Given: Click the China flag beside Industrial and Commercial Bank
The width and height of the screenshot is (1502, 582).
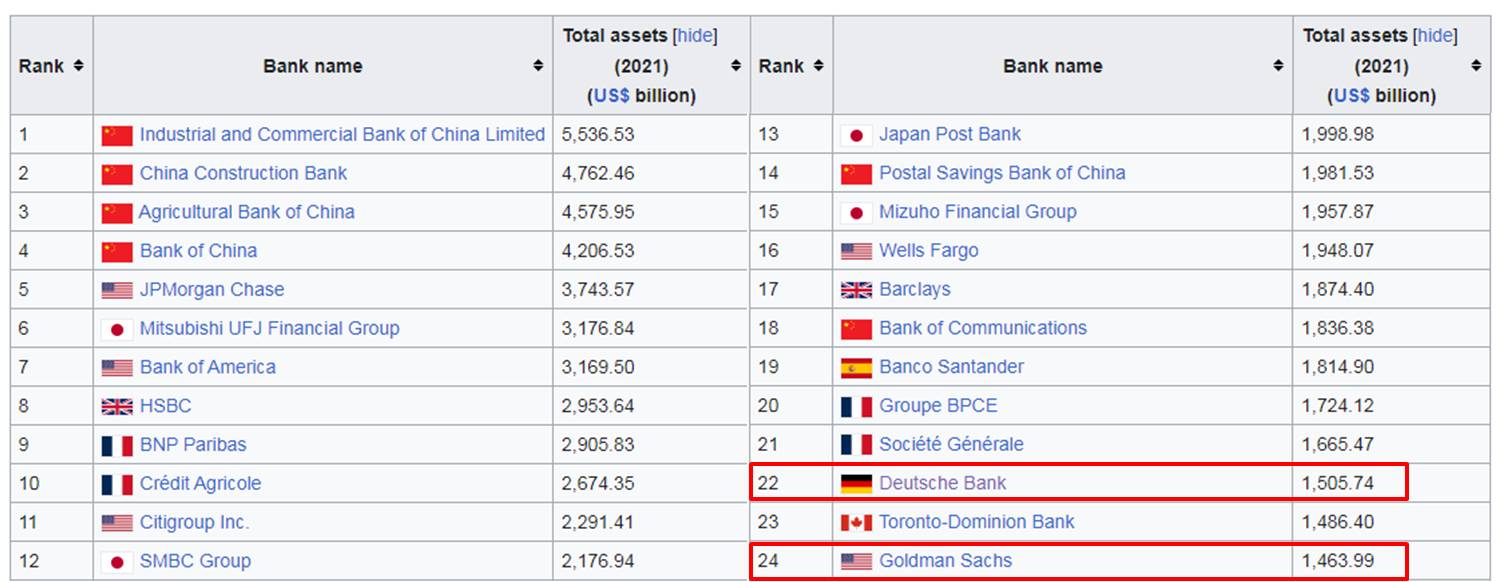Looking at the screenshot, I should [117, 135].
